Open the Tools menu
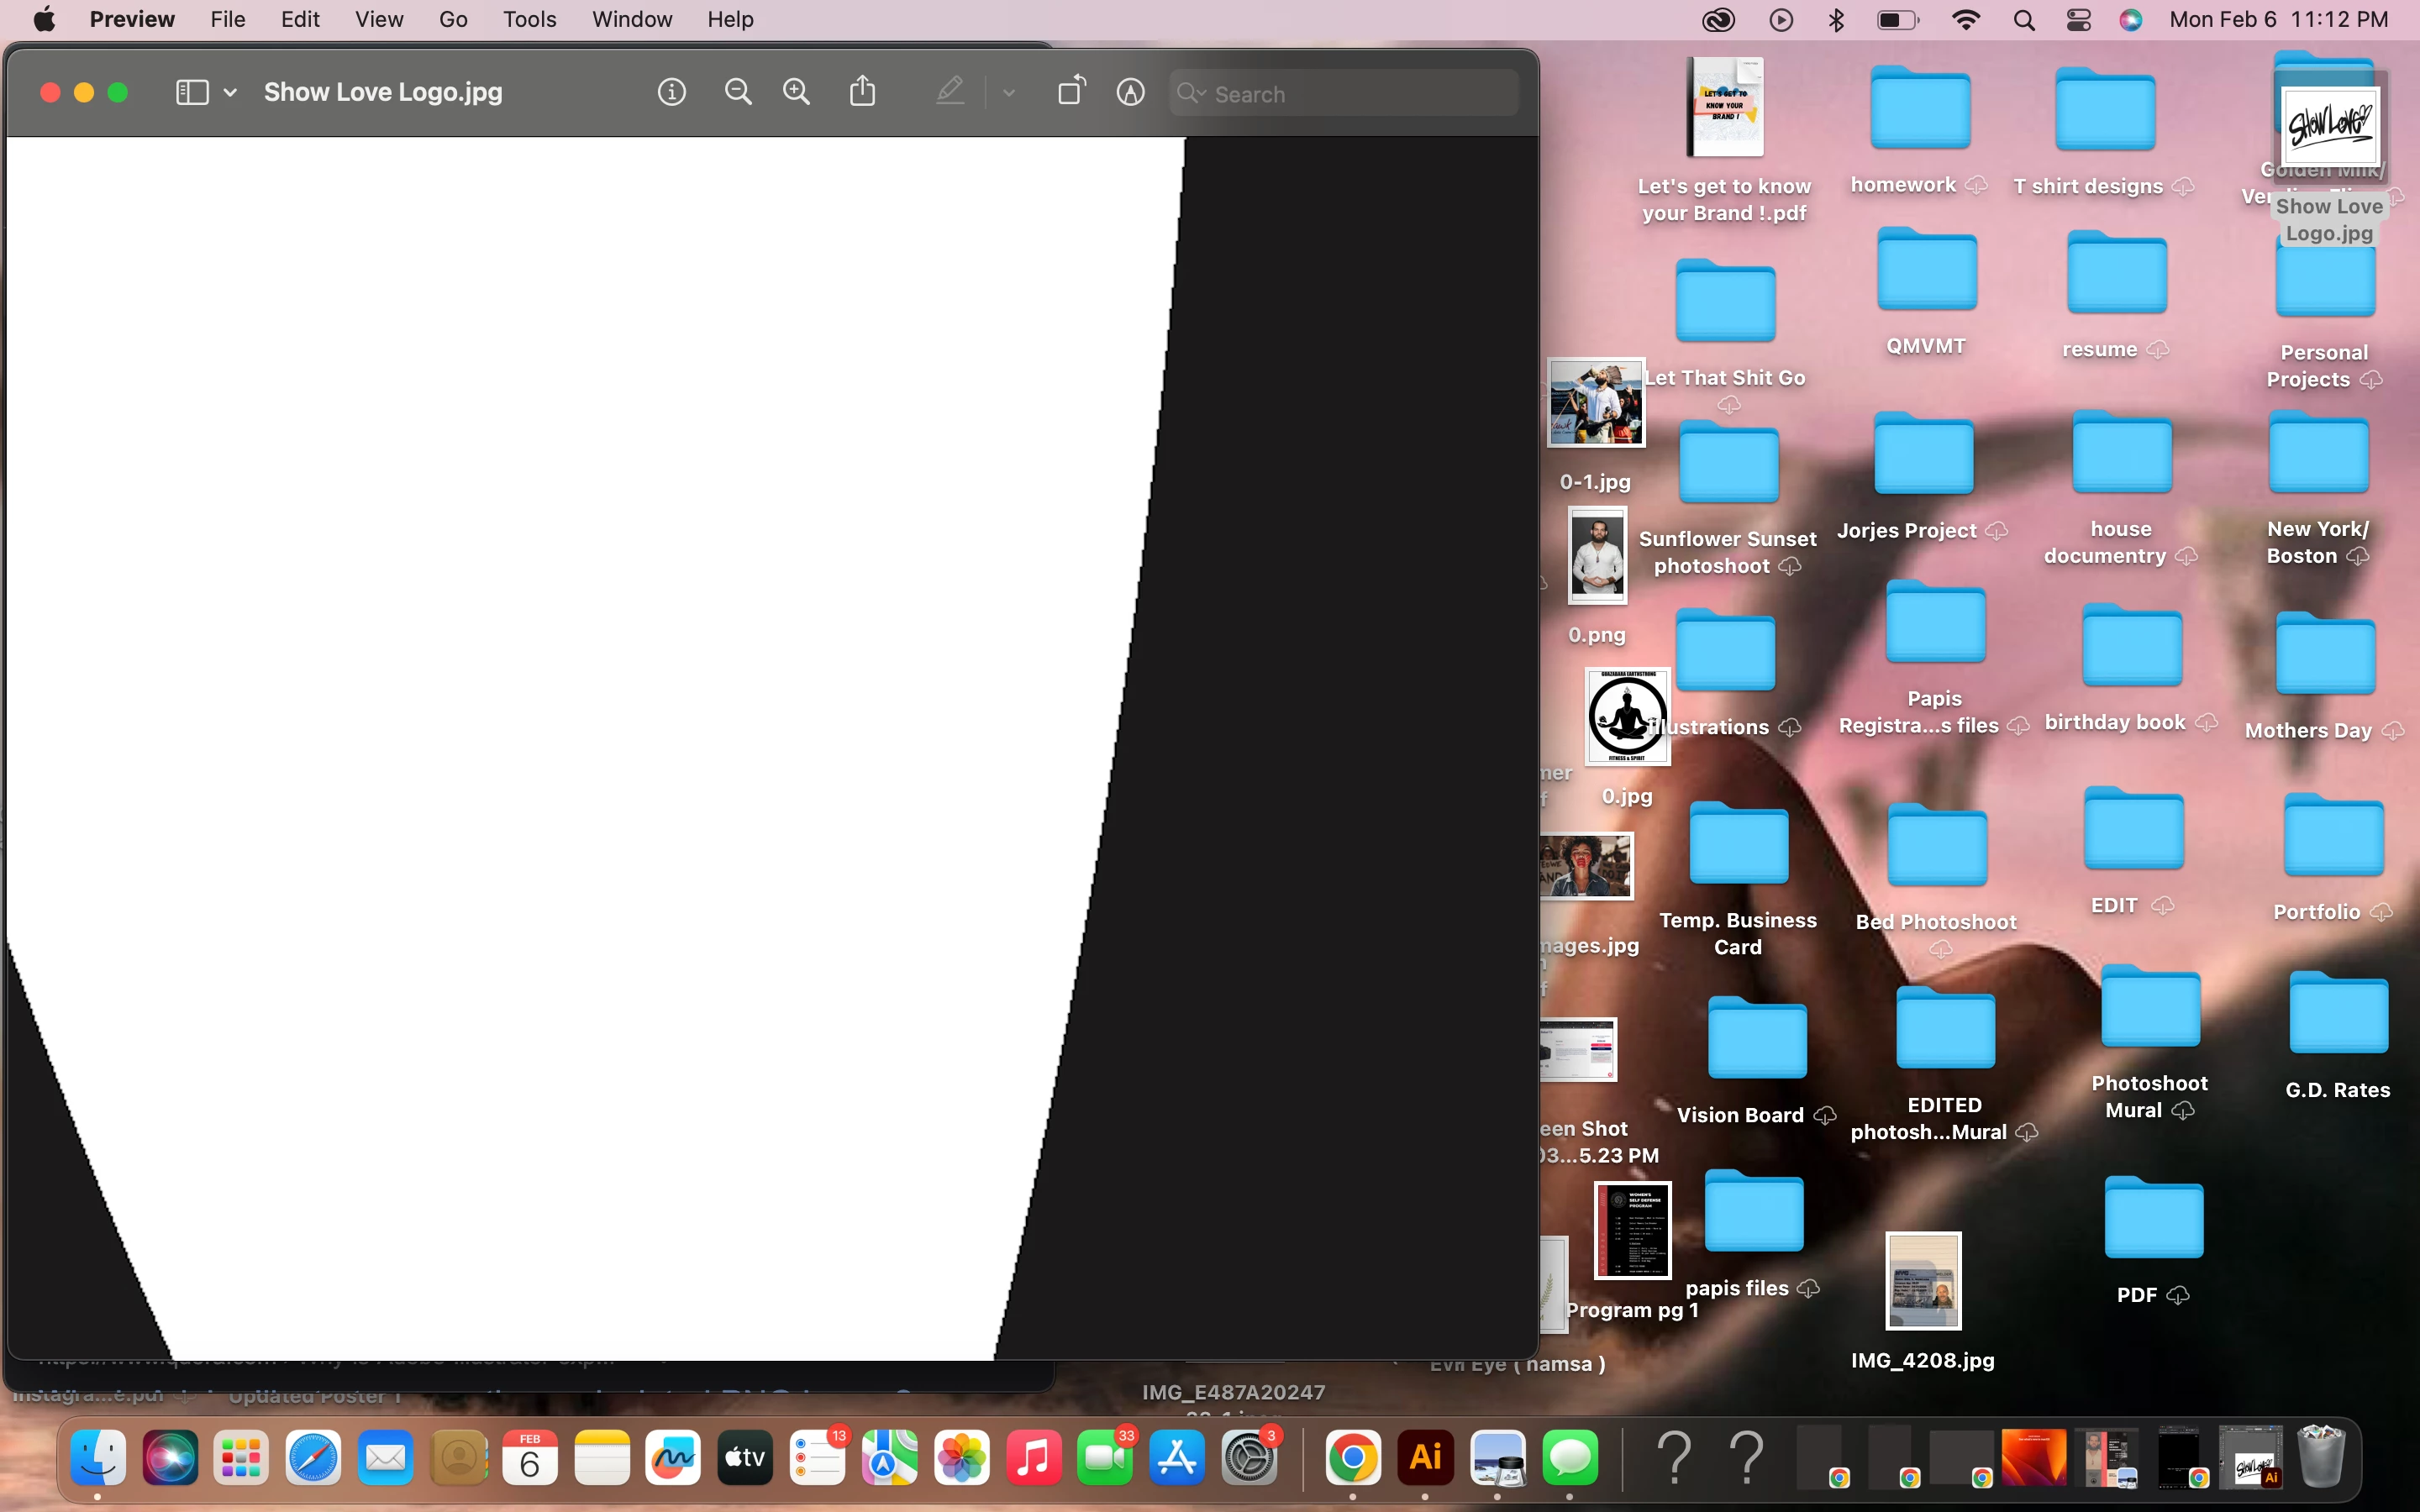Viewport: 2420px width, 1512px height. click(529, 20)
